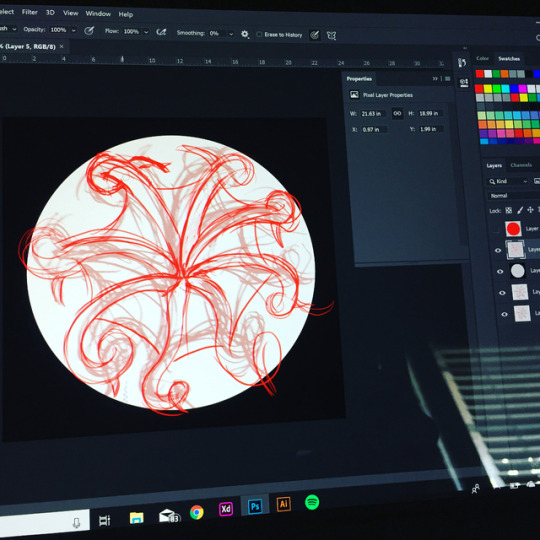Select gray circle layer thumbnail
540x540 pixels.
point(517,271)
